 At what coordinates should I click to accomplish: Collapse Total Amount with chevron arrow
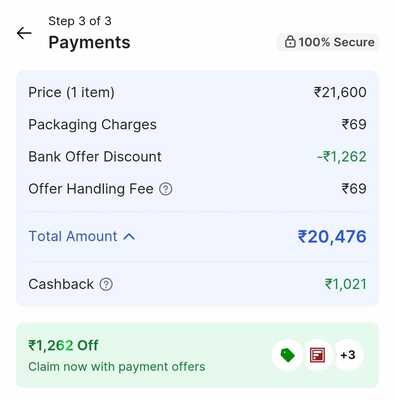(x=129, y=237)
